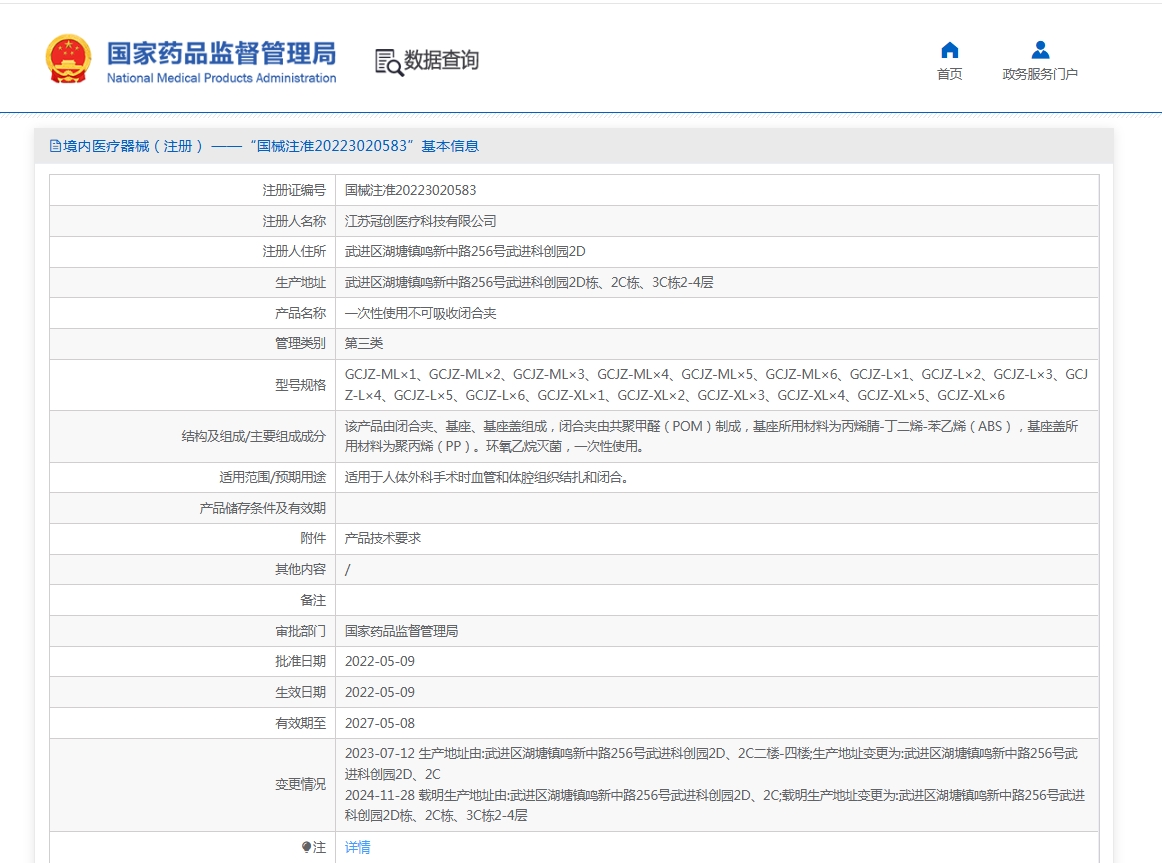Open 政务服务门户 user icon
This screenshot has height=863, width=1162.
(x=1040, y=50)
